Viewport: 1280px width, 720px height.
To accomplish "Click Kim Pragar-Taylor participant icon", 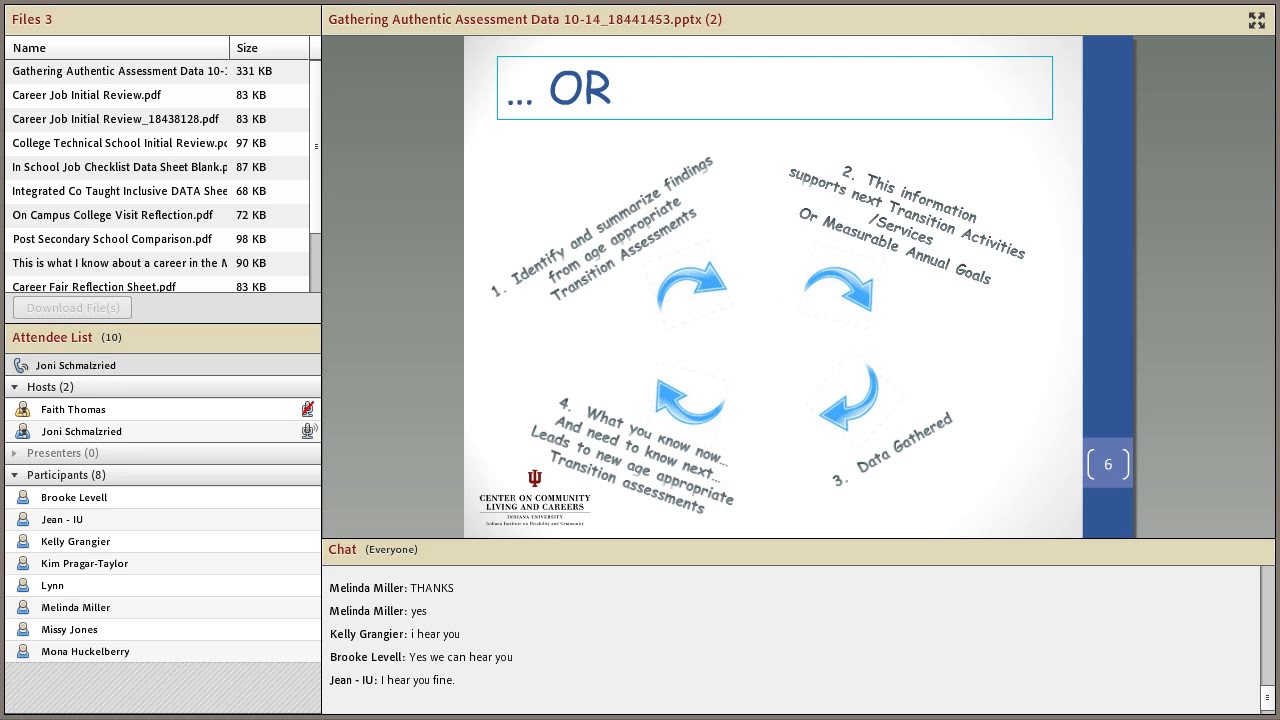I will [23, 563].
